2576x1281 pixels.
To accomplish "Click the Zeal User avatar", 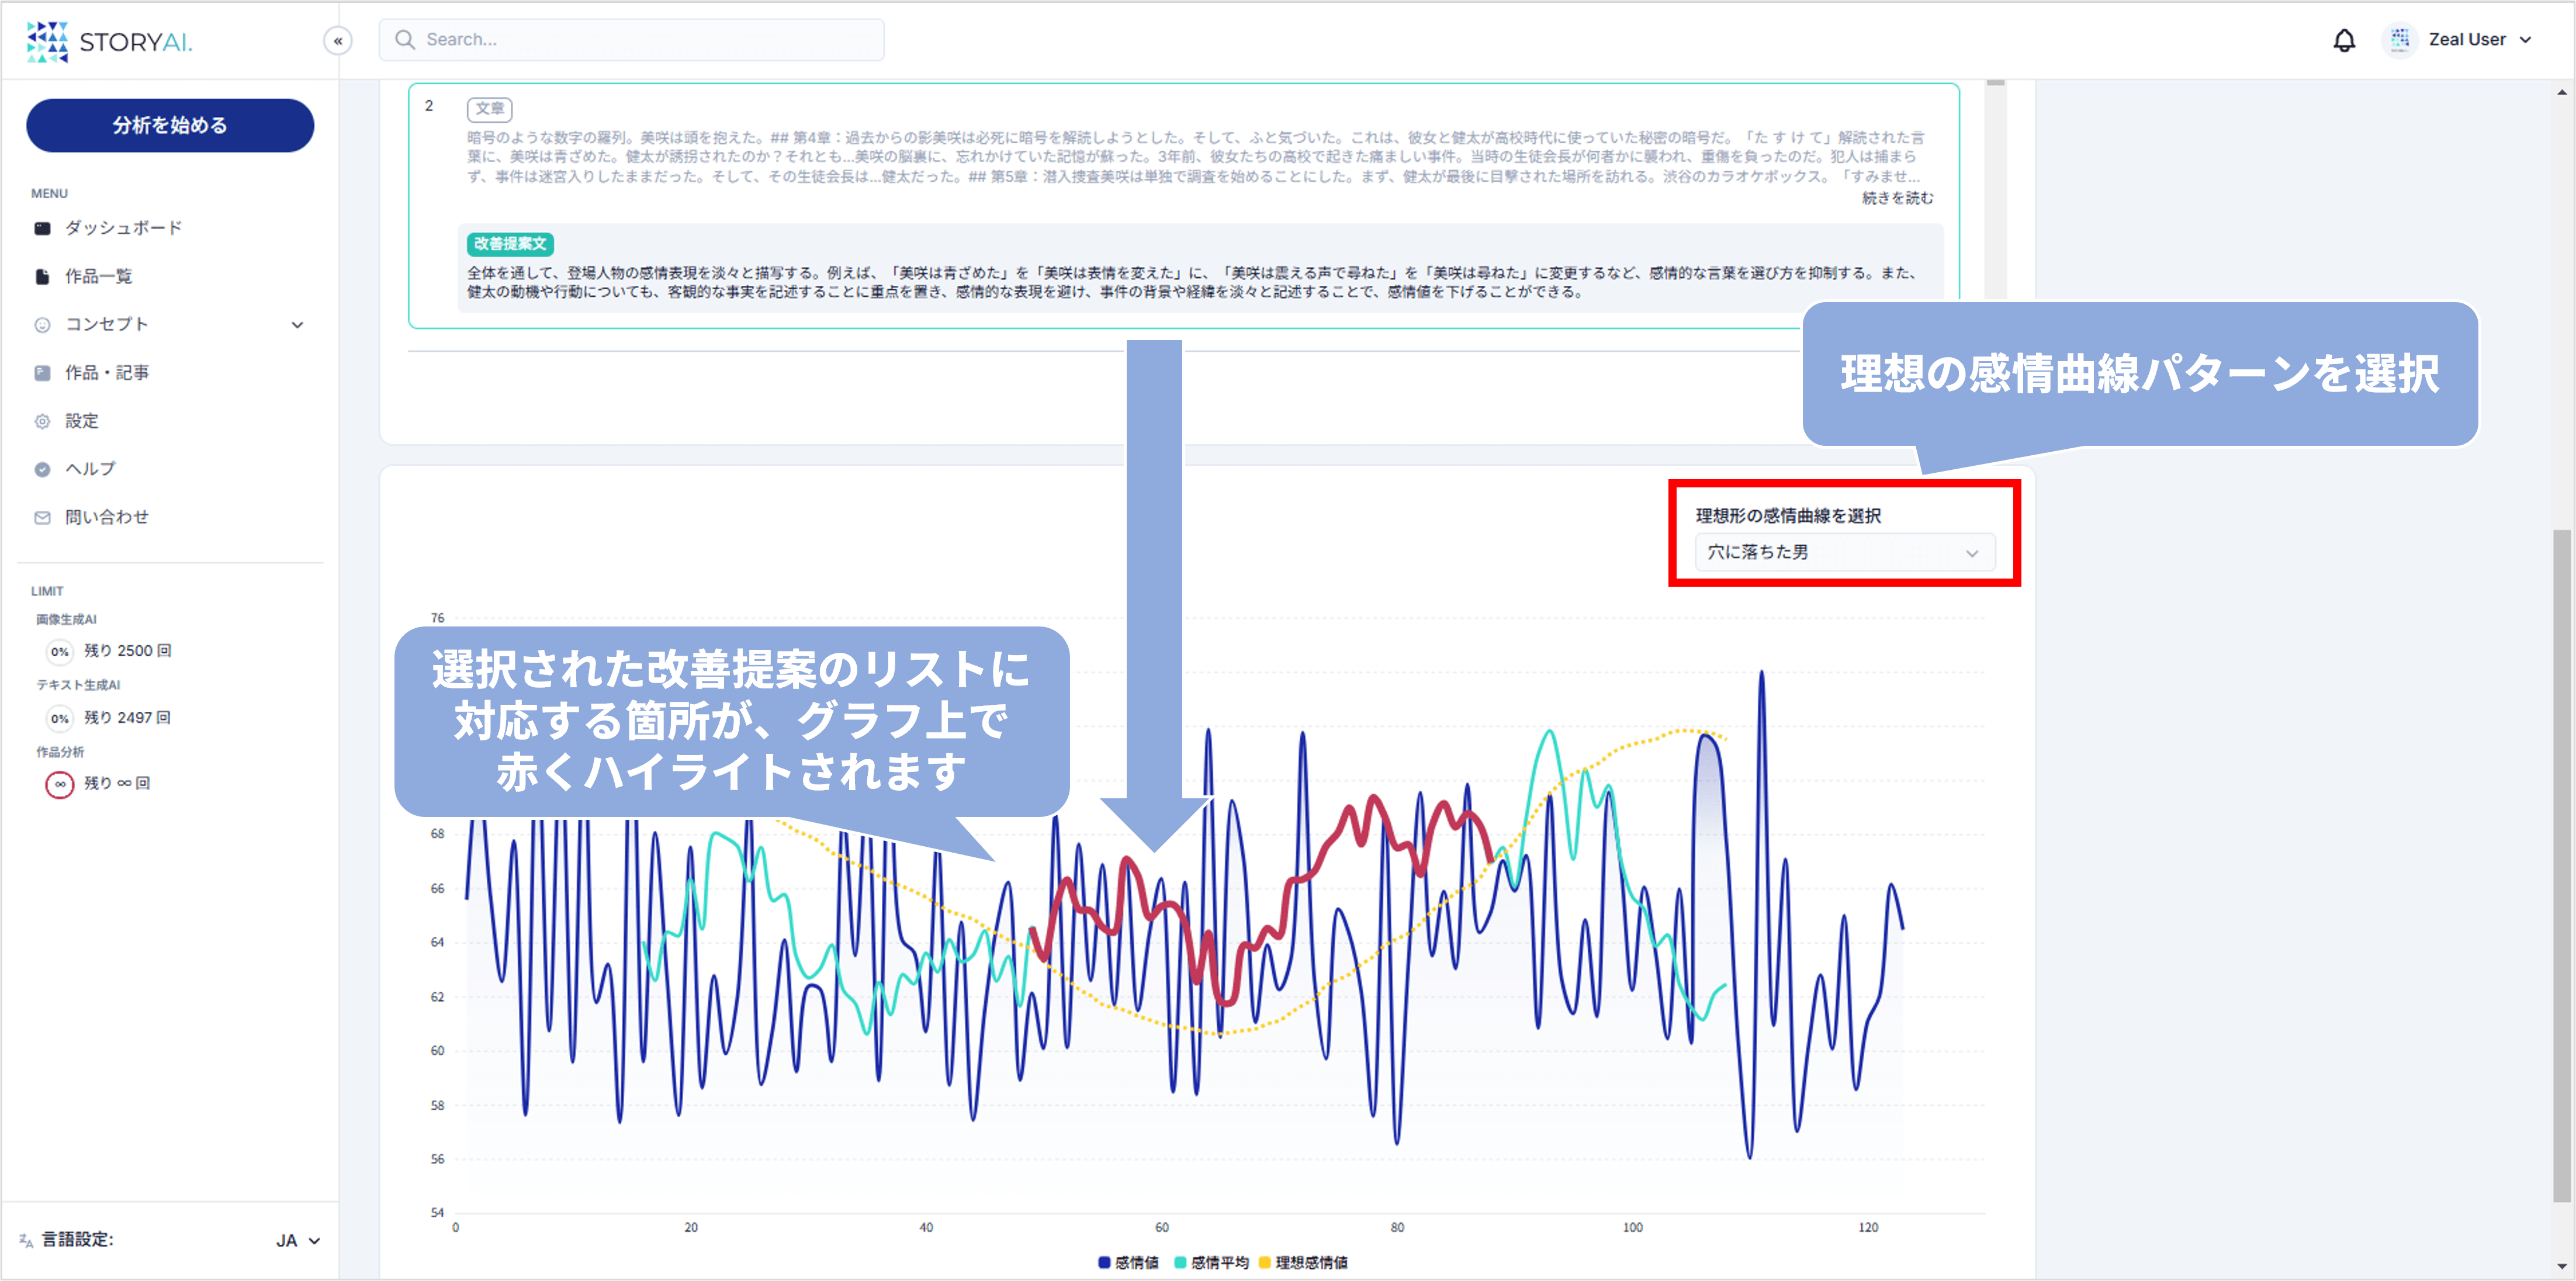I will (x=2400, y=40).
